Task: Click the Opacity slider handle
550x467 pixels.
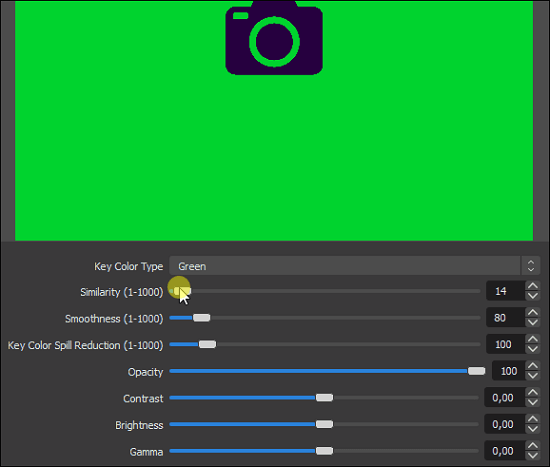Action: (477, 371)
